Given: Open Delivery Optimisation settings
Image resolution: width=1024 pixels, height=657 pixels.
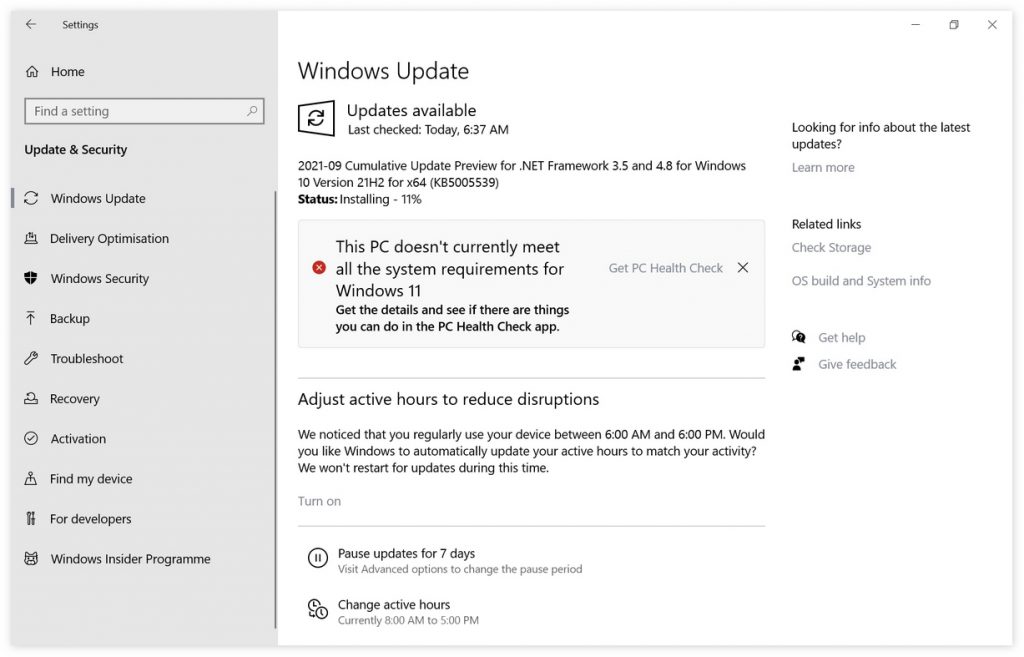Looking at the screenshot, I should (x=109, y=239).
